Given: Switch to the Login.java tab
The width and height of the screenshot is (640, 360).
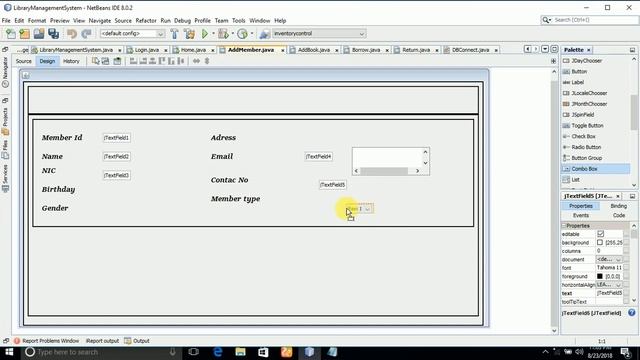Looking at the screenshot, I should coord(147,50).
